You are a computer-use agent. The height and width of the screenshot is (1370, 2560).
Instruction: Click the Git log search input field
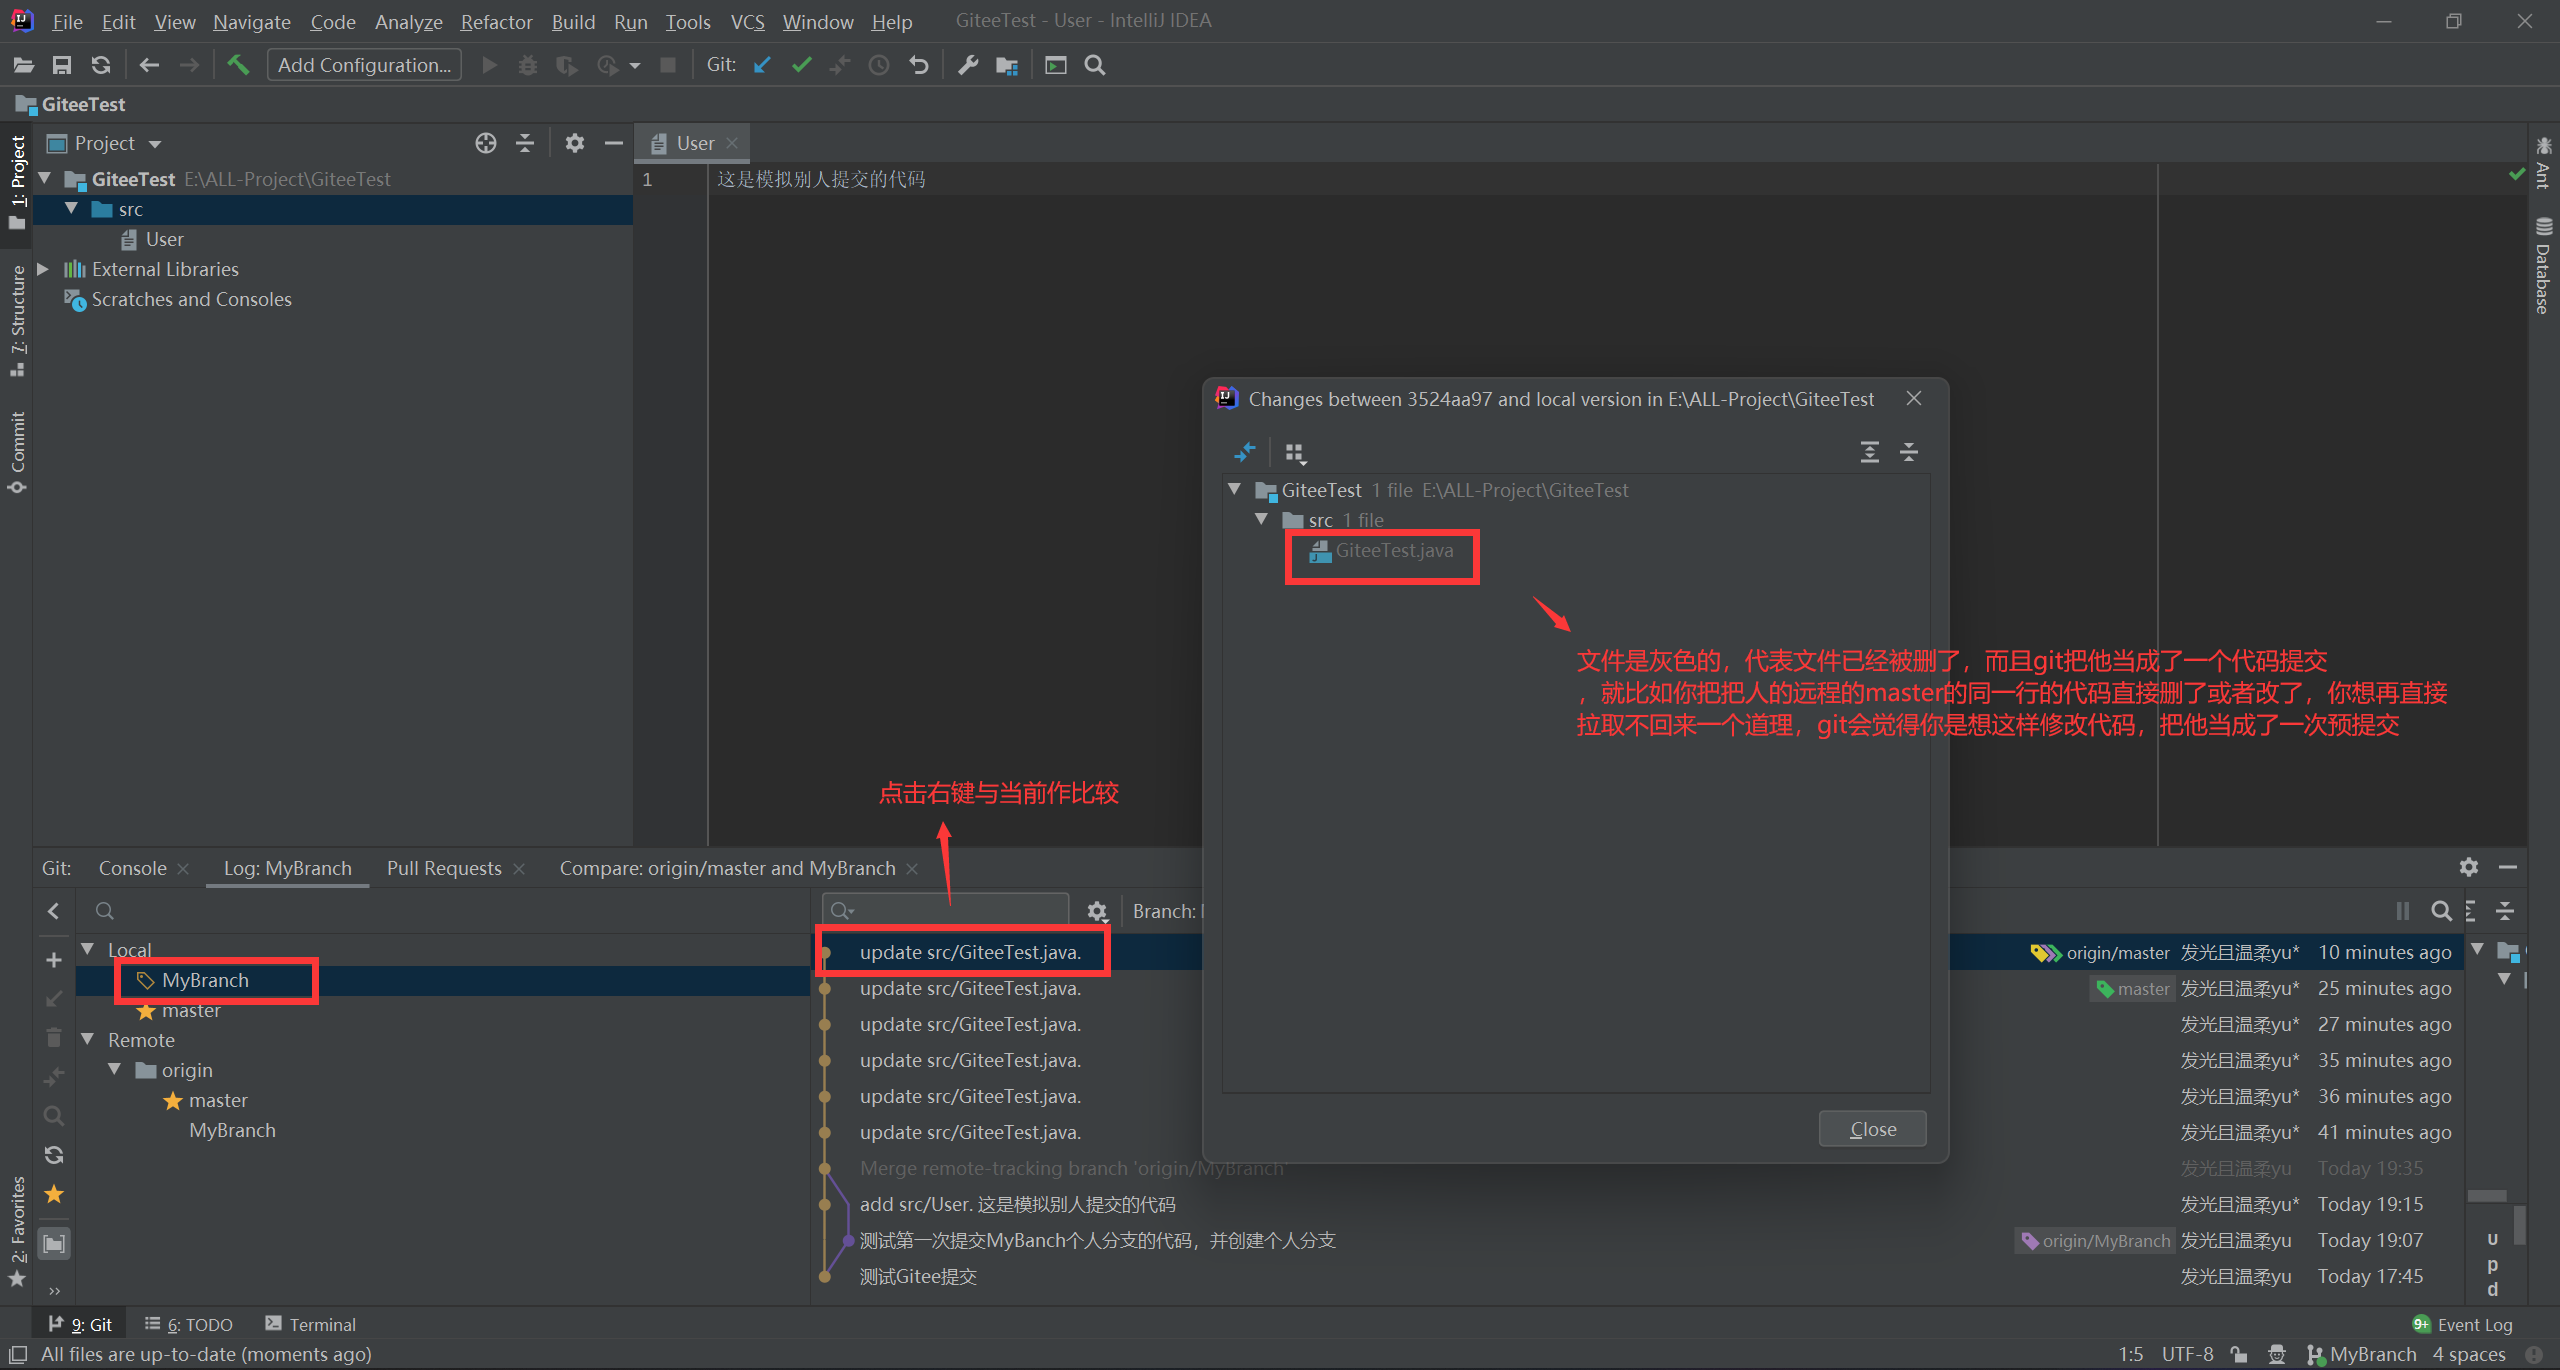pos(946,910)
